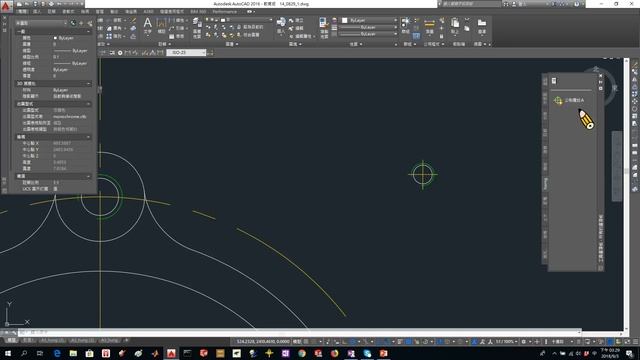This screenshot has width=640, height=360.
Task: Click Quick Select in Properties palette
Action: (90, 23)
